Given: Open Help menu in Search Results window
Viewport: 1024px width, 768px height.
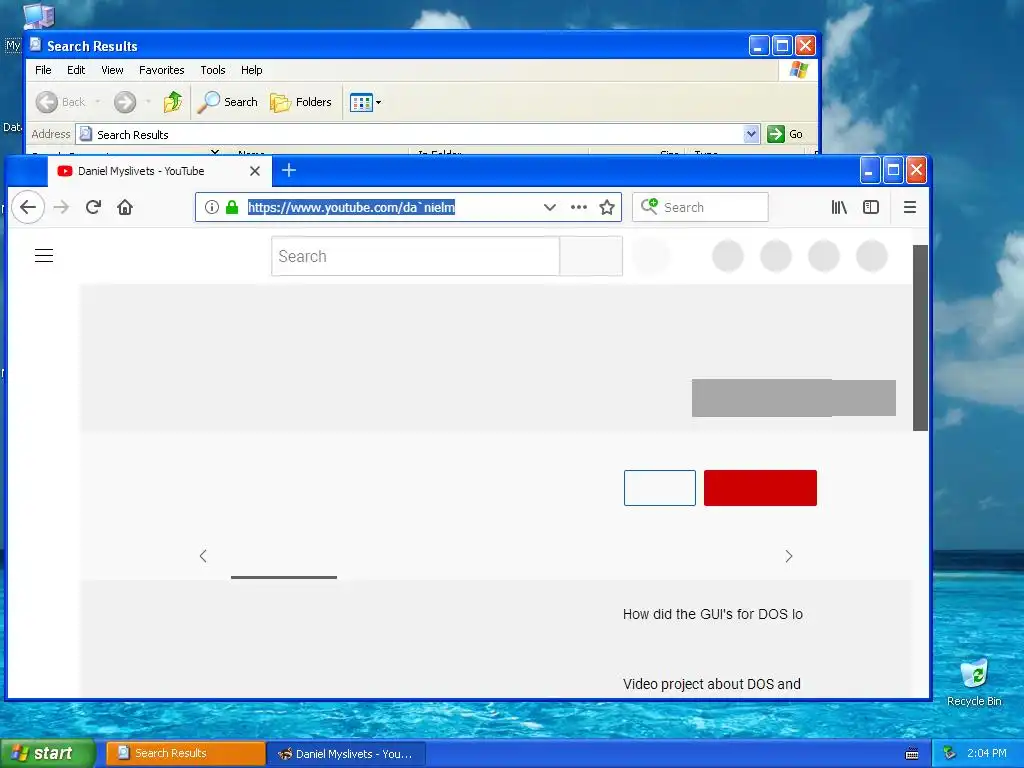Looking at the screenshot, I should point(251,70).
